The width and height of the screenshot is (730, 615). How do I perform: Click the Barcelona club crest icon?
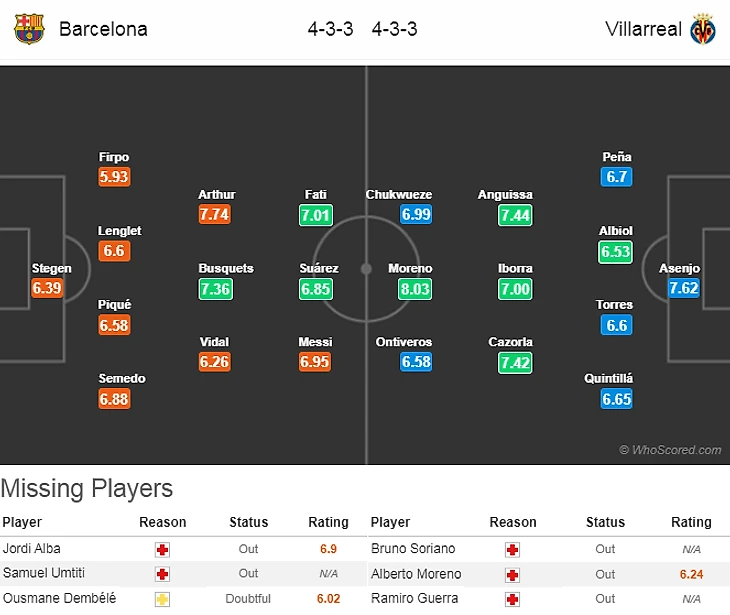point(29,29)
